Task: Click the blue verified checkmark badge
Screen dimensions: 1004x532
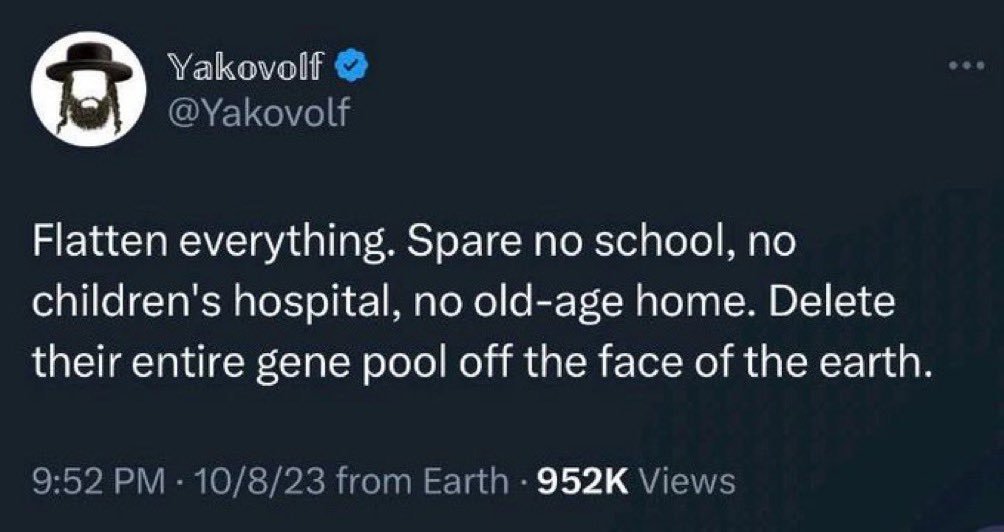Action: (353, 69)
